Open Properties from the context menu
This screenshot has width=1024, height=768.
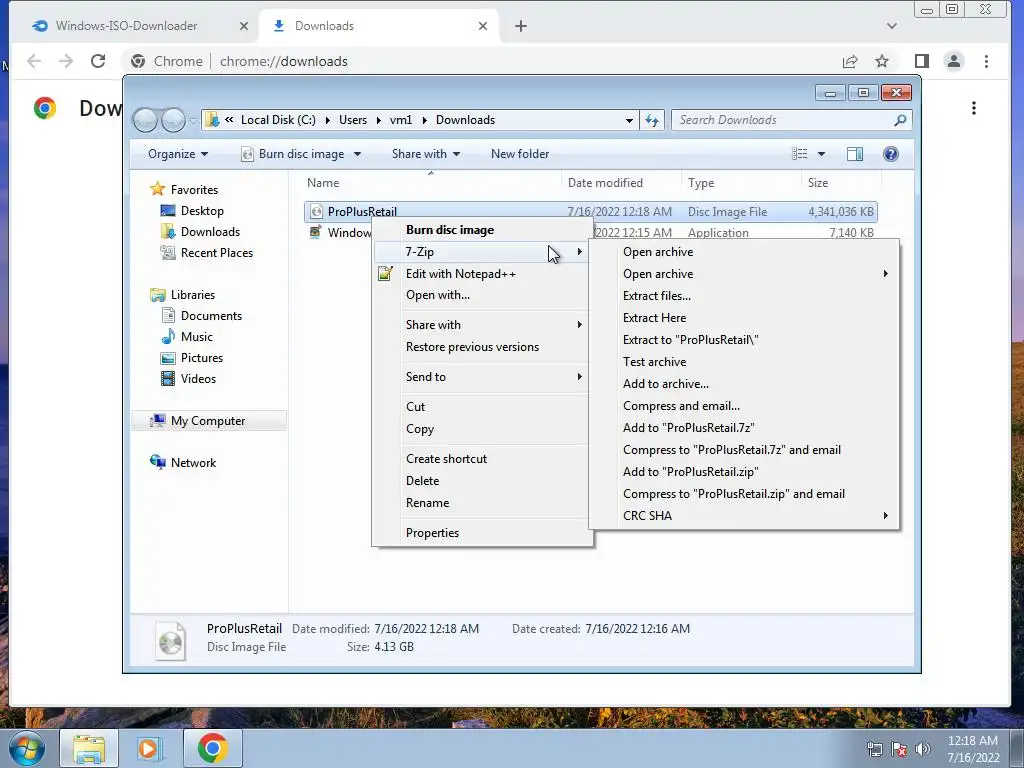pyautogui.click(x=482, y=533)
